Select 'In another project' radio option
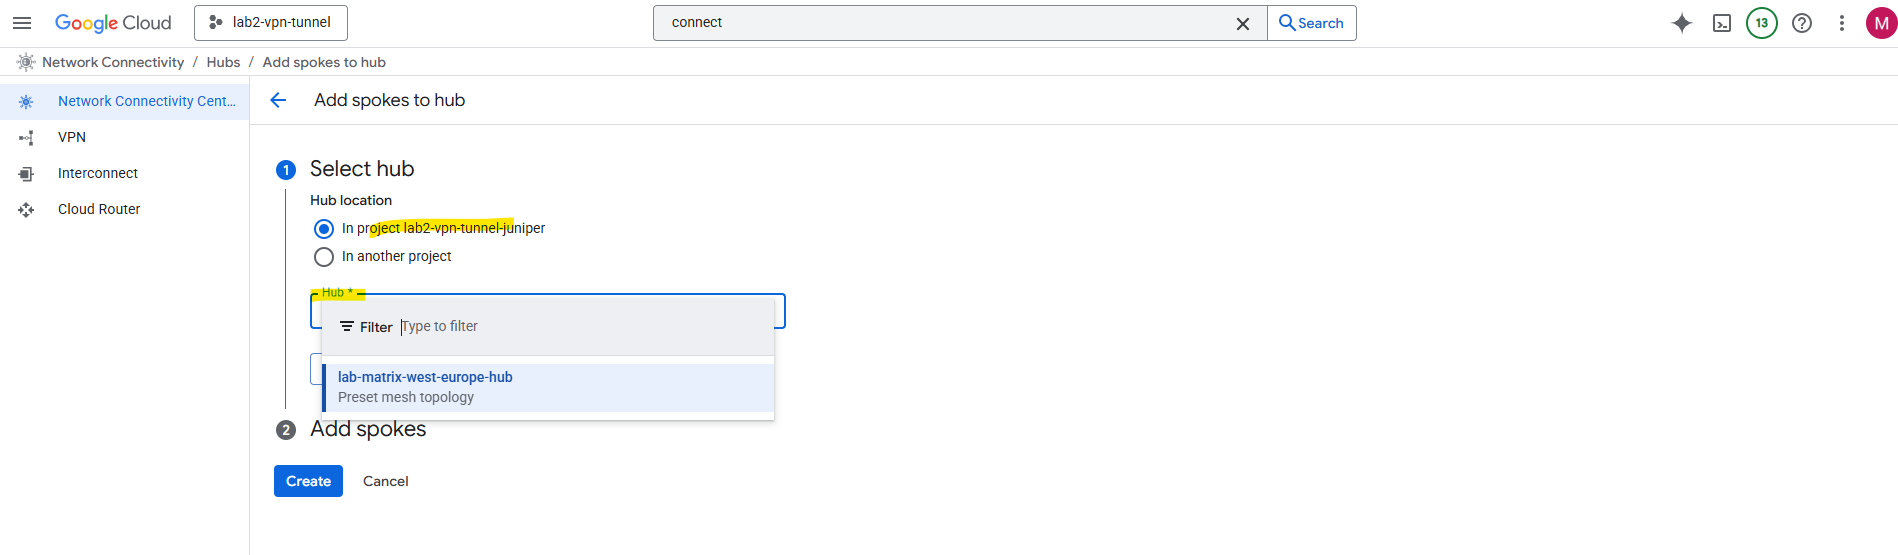This screenshot has height=555, width=1898. point(324,257)
